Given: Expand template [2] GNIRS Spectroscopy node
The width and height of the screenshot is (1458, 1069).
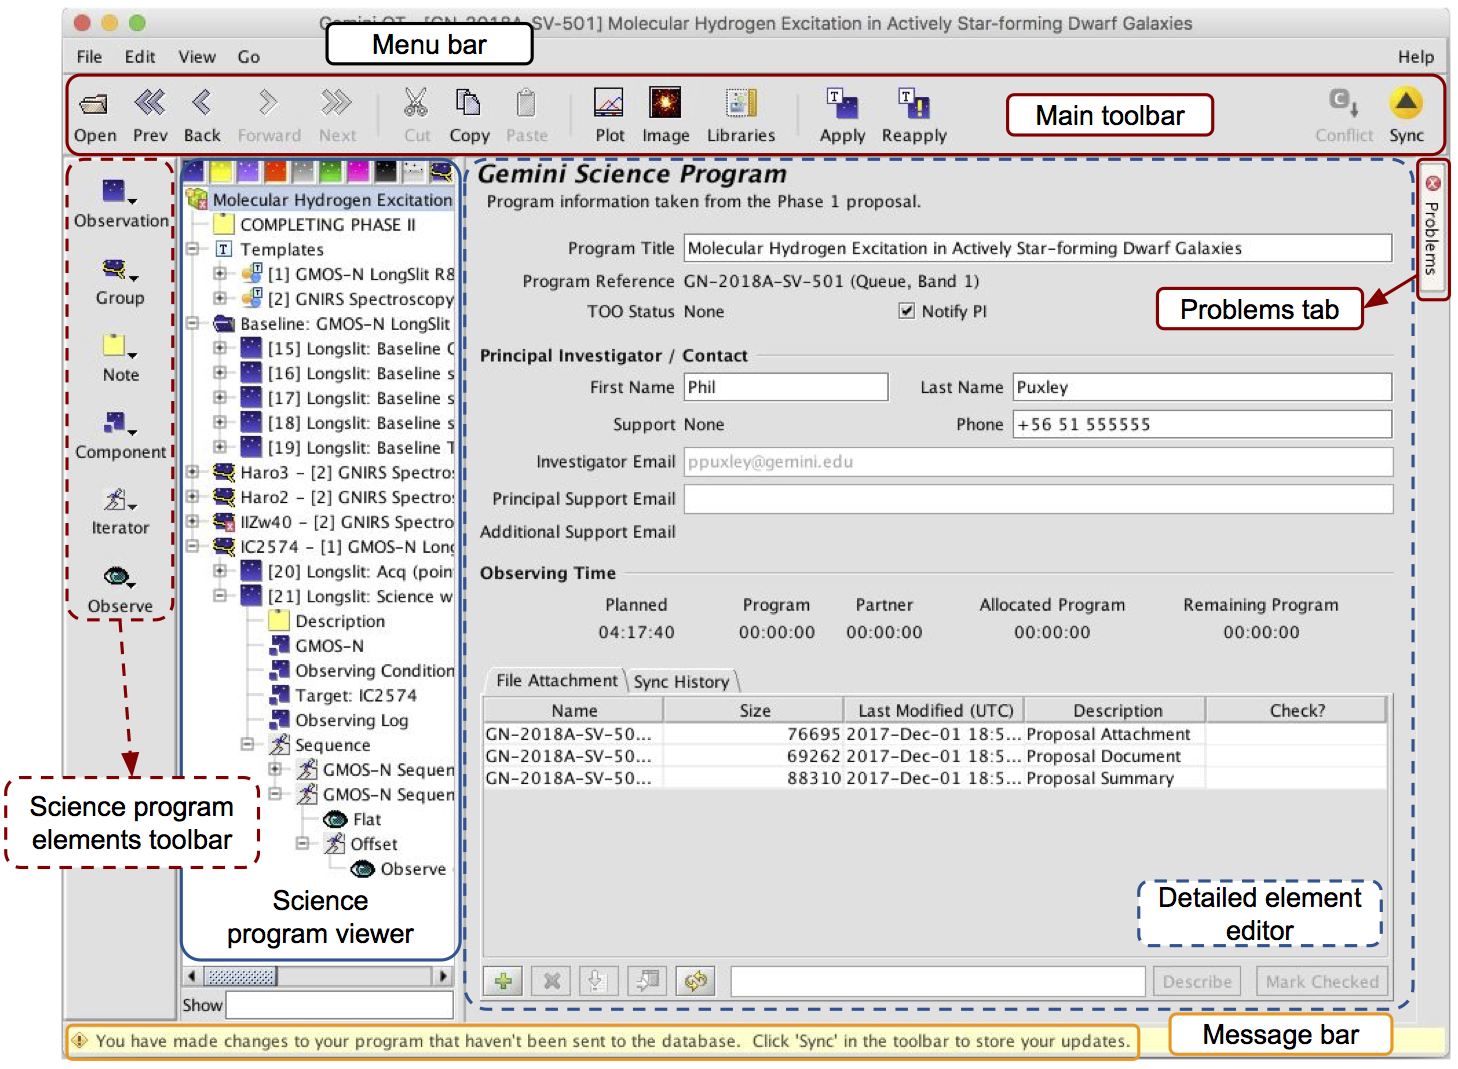Looking at the screenshot, I should 220,298.
